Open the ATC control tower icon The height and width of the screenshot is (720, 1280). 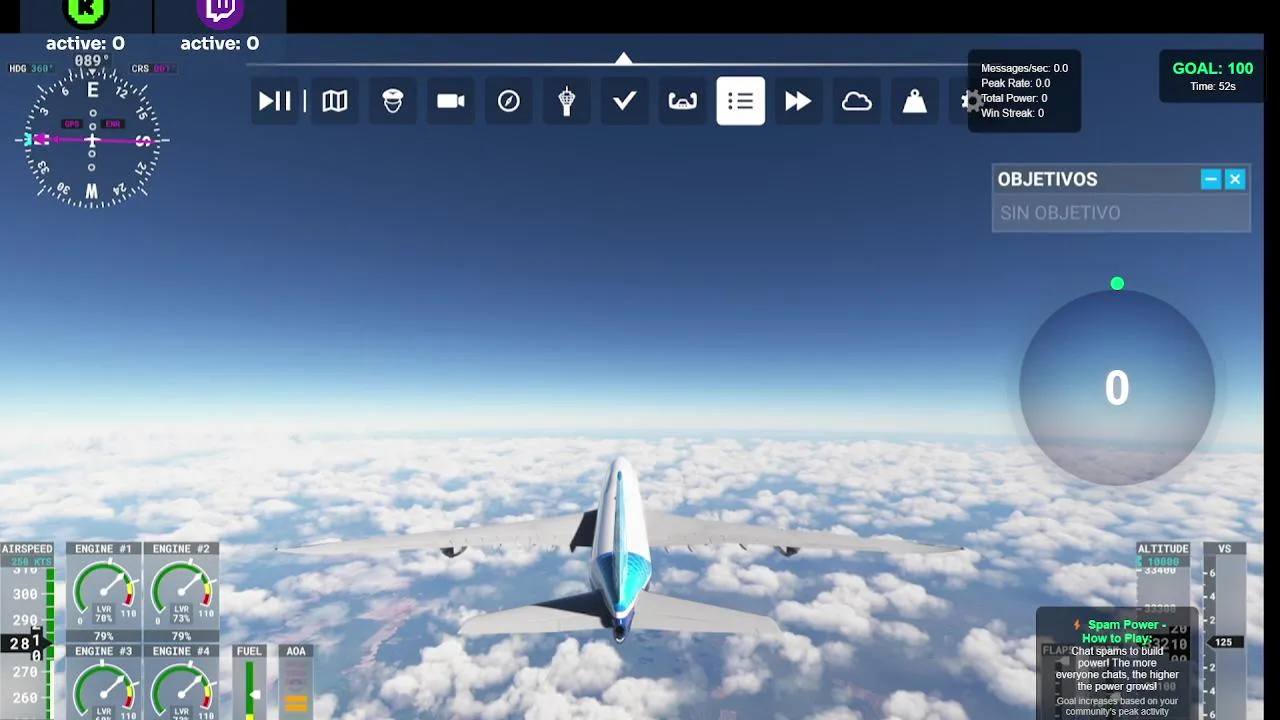[567, 101]
